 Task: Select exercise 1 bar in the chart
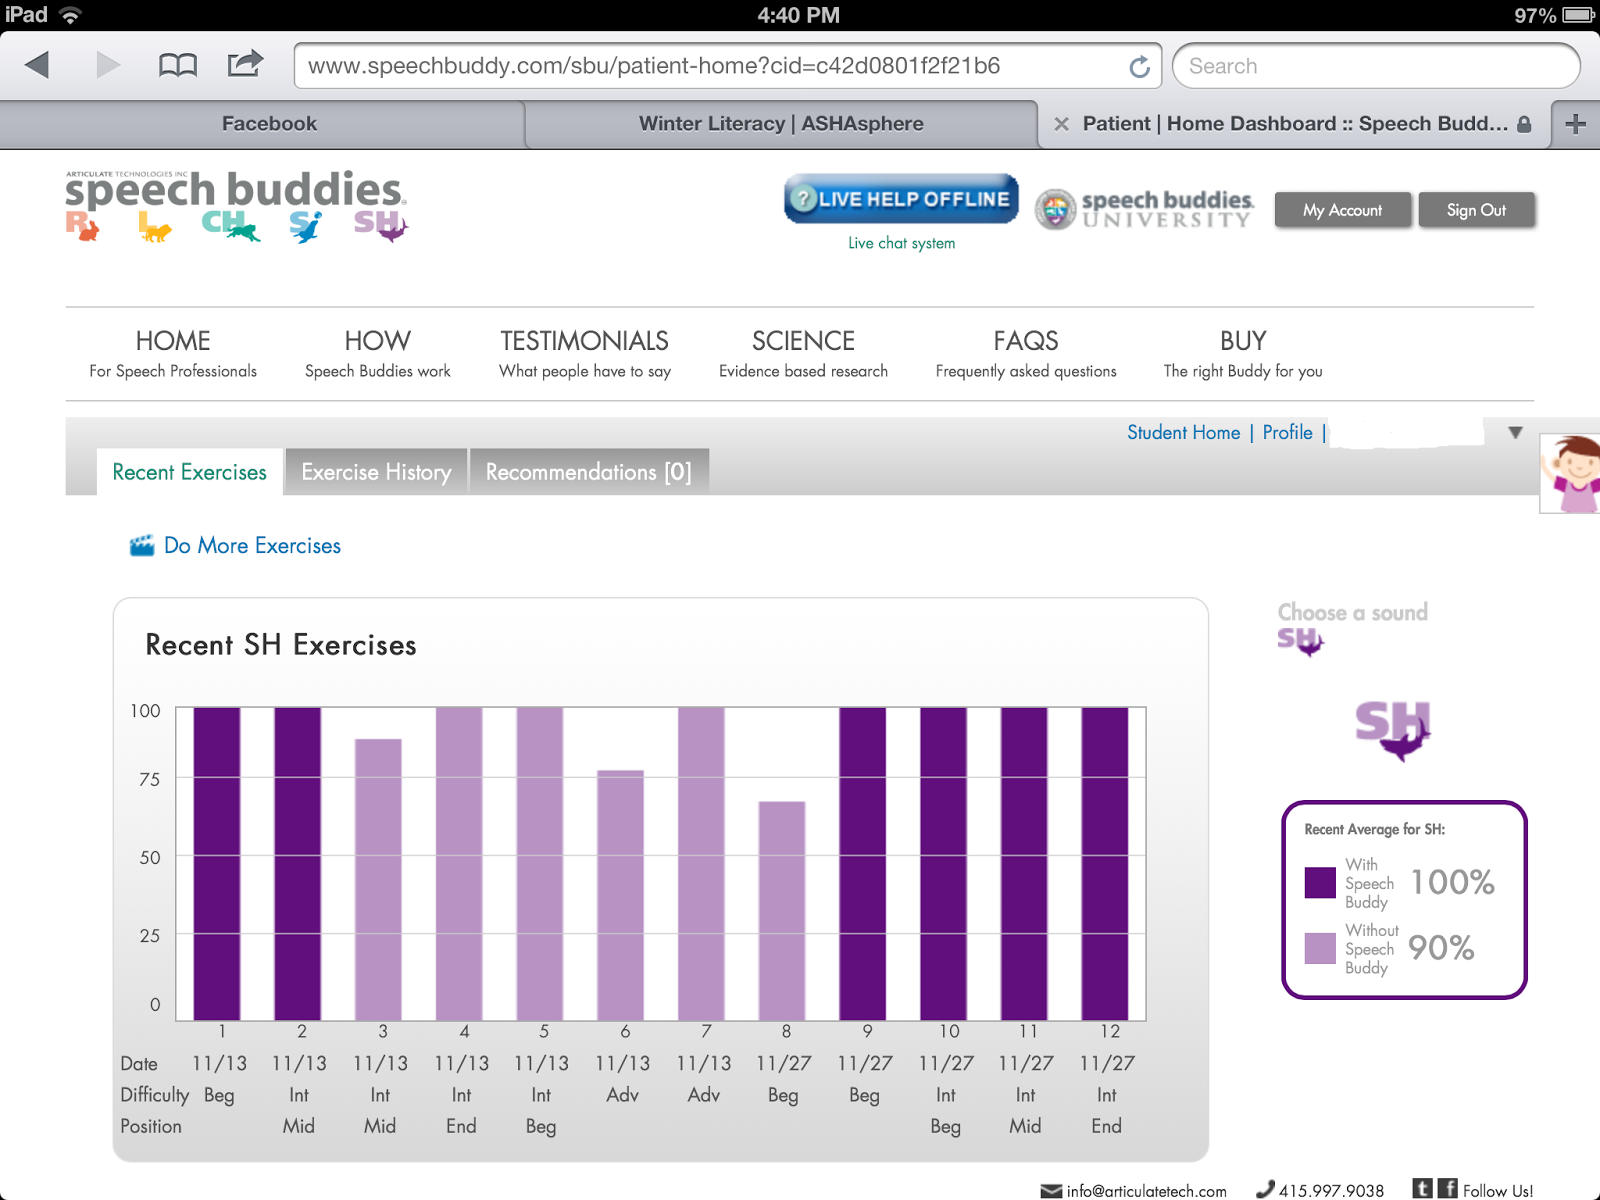[x=217, y=864]
